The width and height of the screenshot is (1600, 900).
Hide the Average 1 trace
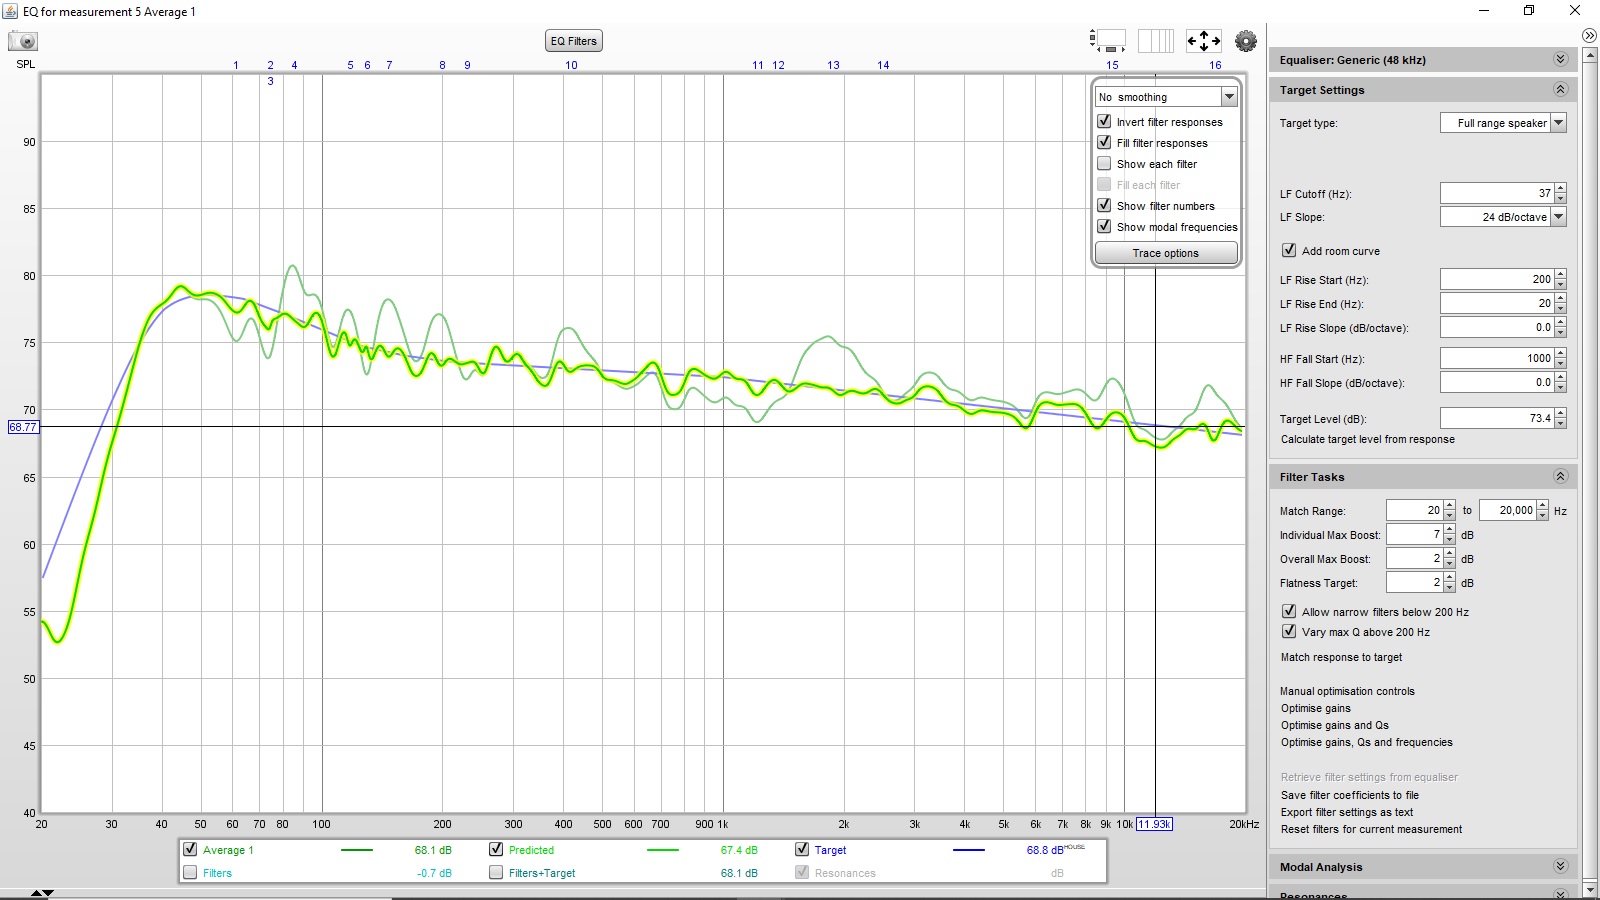[190, 849]
